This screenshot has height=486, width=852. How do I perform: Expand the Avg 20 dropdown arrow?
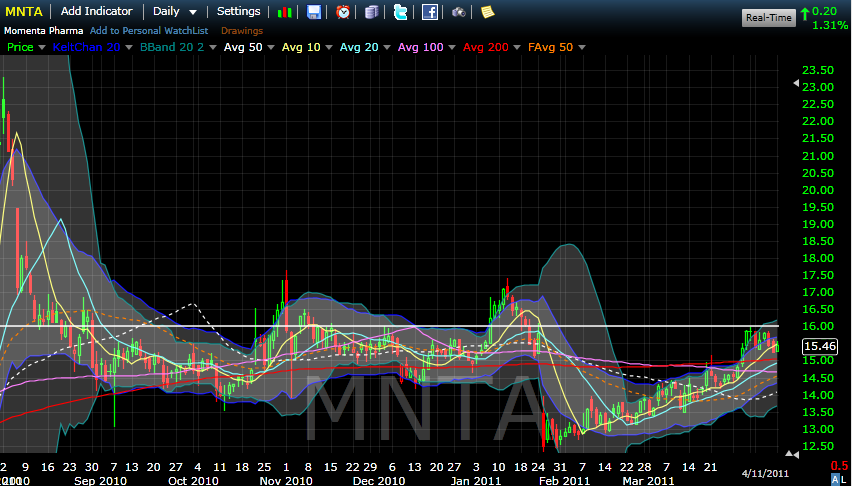pos(386,48)
